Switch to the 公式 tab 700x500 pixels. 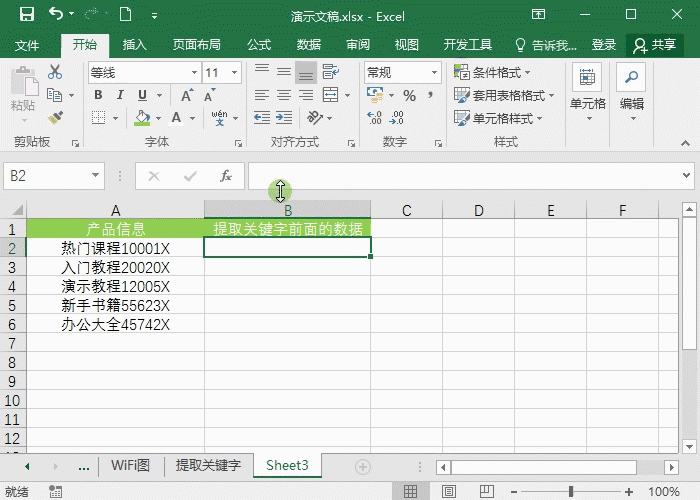click(x=259, y=45)
